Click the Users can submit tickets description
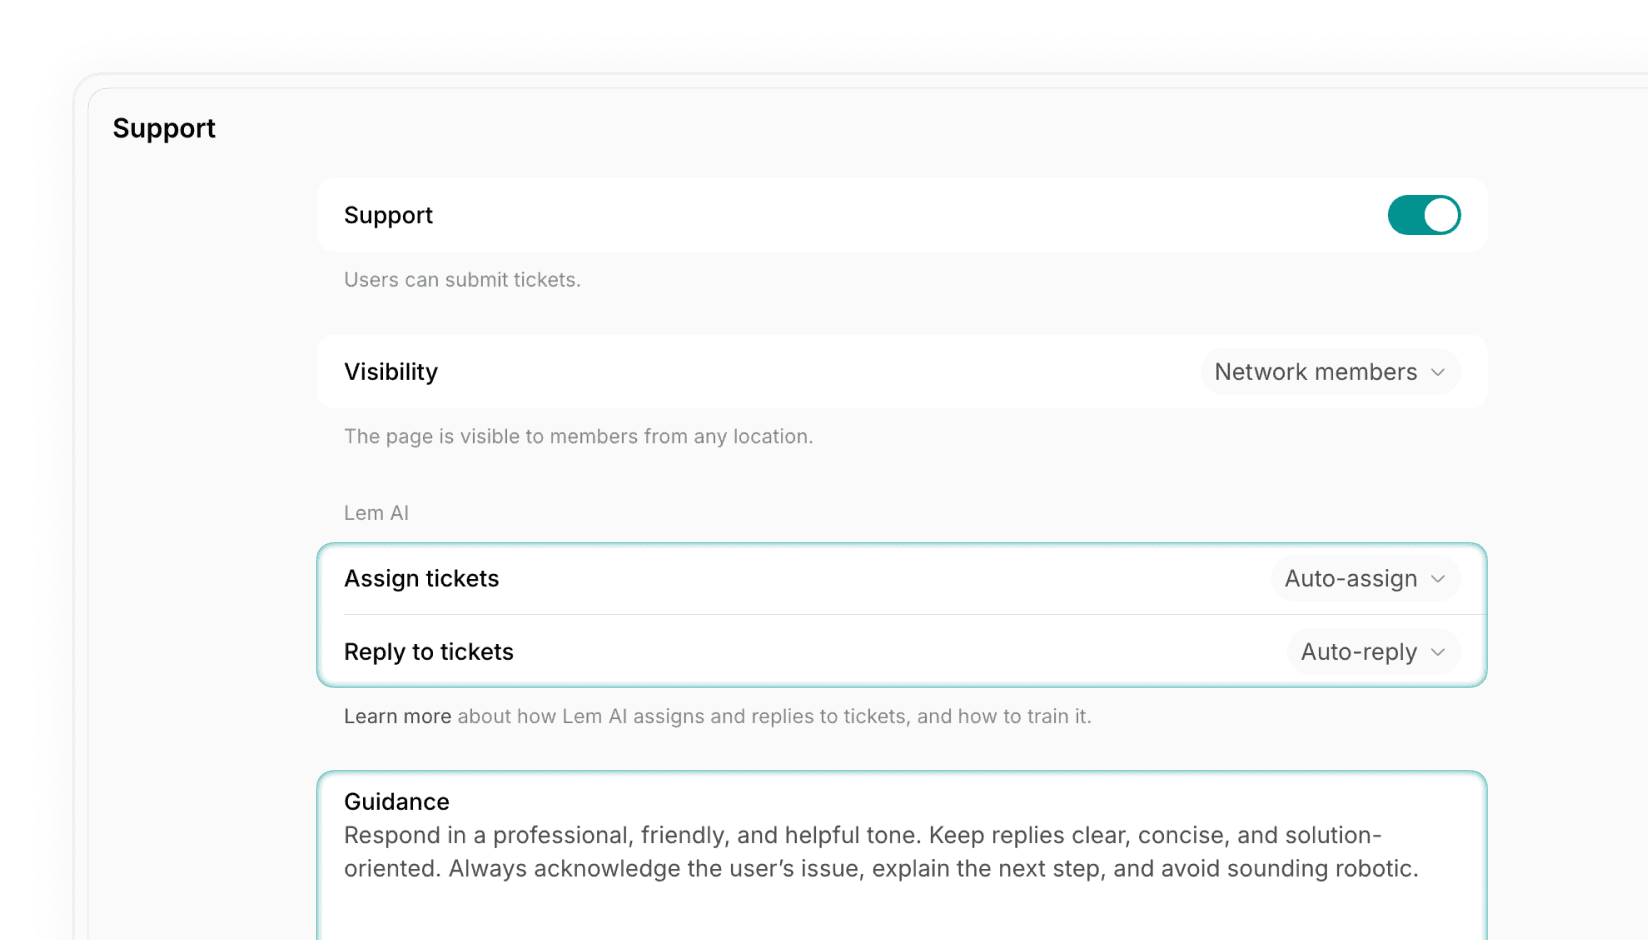Screen dimensions: 1648x940 click(462, 280)
